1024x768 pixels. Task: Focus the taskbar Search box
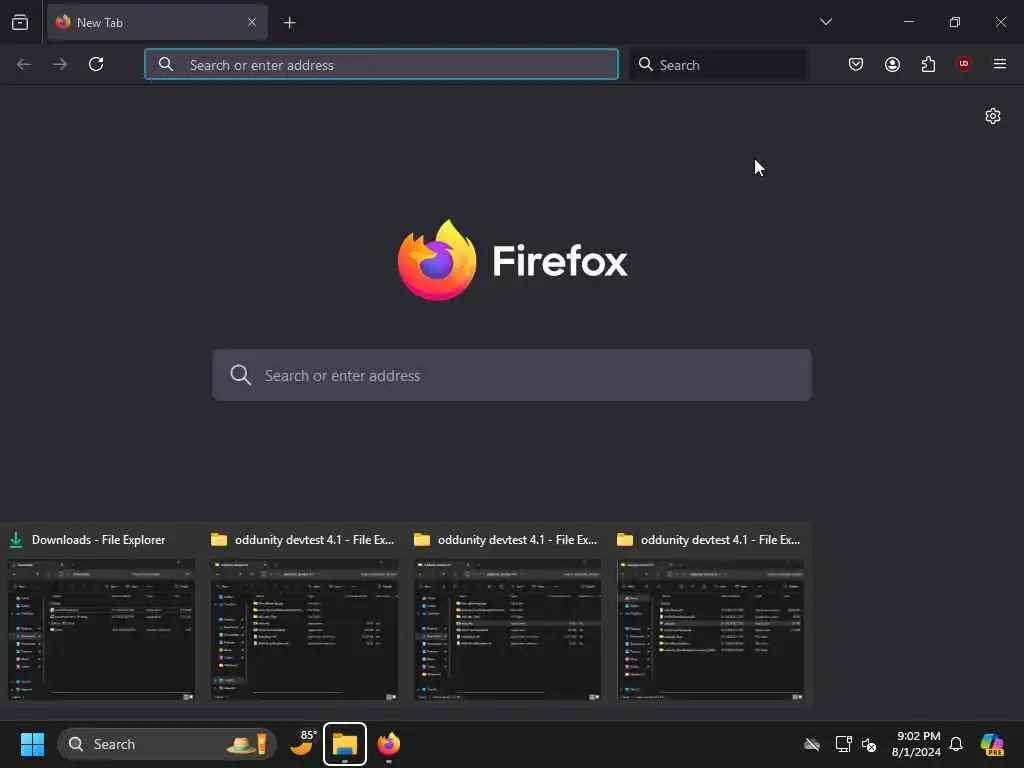167,744
